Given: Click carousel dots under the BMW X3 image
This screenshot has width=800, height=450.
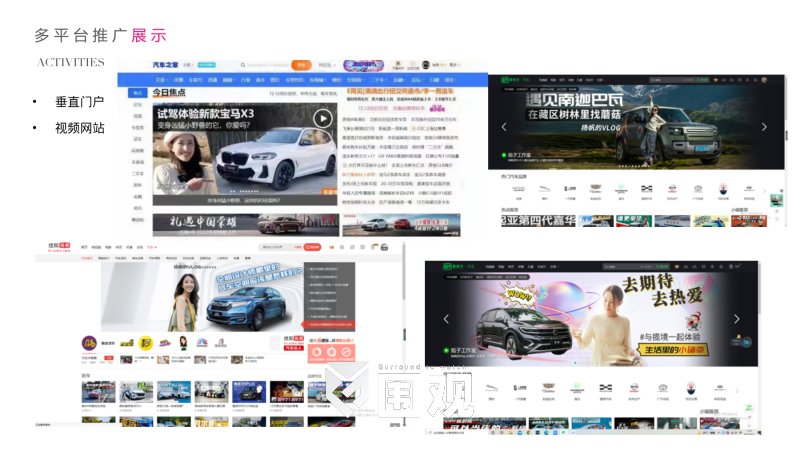Looking at the screenshot, I should tap(245, 190).
